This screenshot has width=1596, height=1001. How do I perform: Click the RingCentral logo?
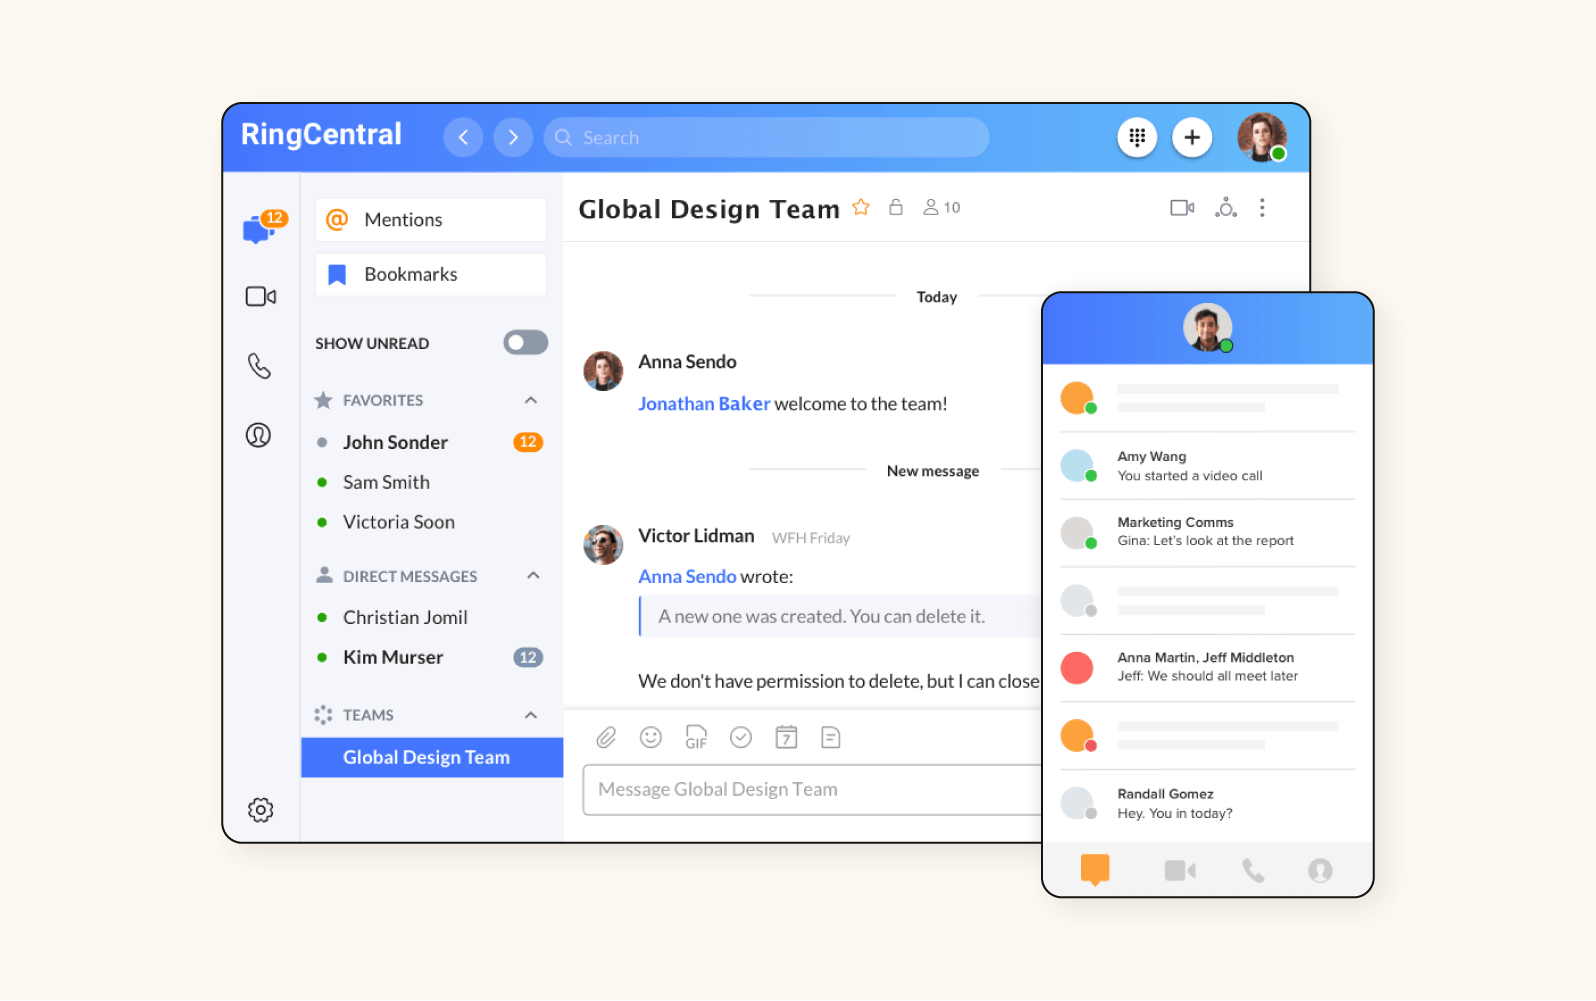[x=321, y=134]
